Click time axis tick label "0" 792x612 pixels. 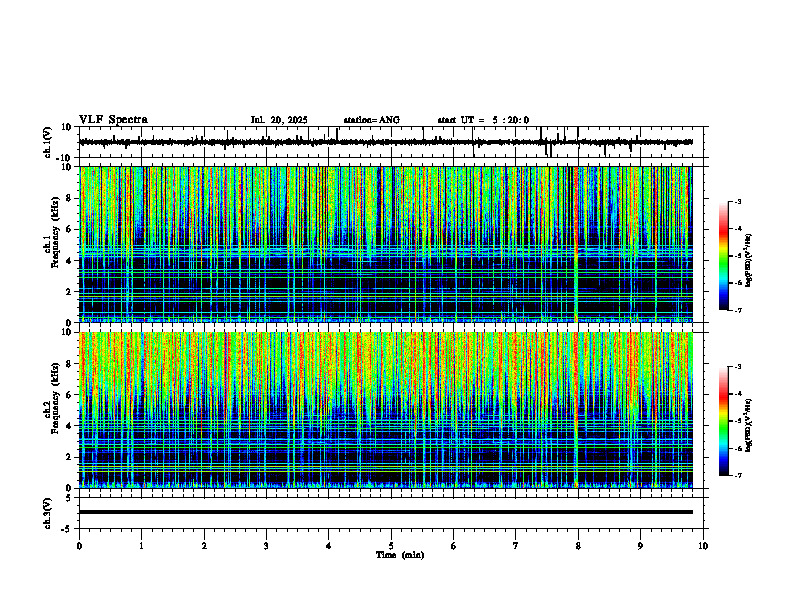click(79, 546)
